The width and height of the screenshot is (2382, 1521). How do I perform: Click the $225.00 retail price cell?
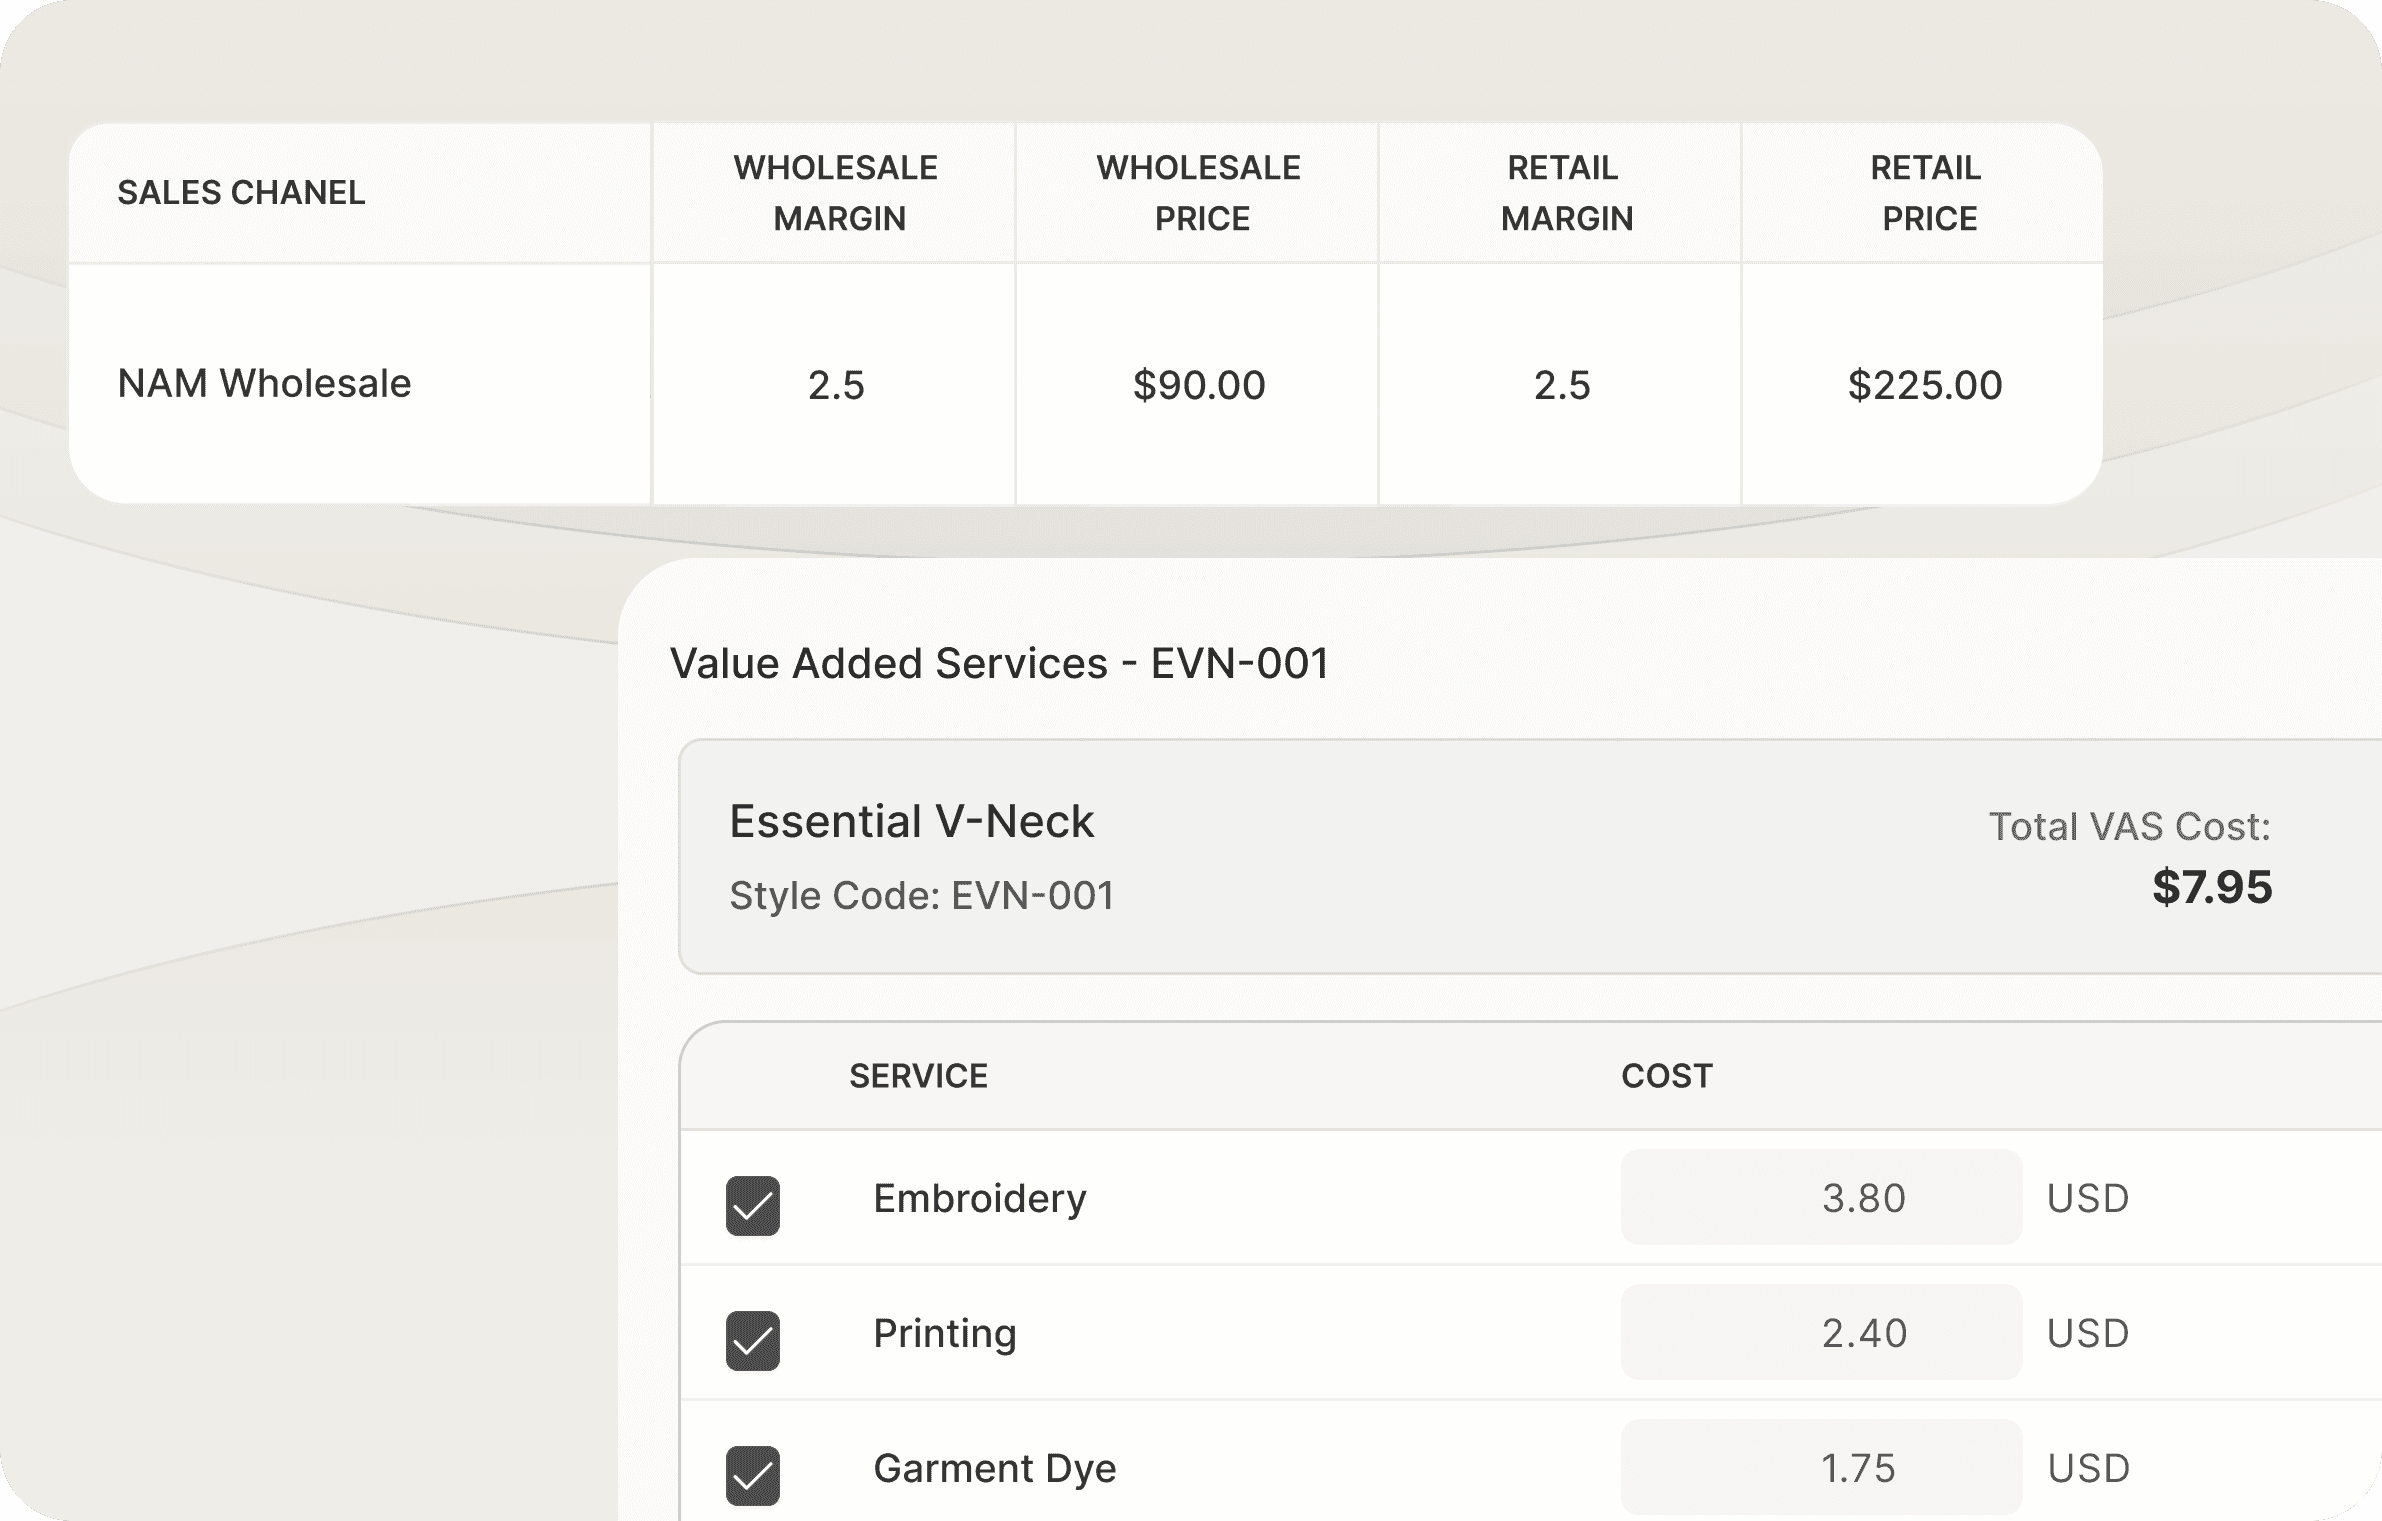pyautogui.click(x=1925, y=385)
